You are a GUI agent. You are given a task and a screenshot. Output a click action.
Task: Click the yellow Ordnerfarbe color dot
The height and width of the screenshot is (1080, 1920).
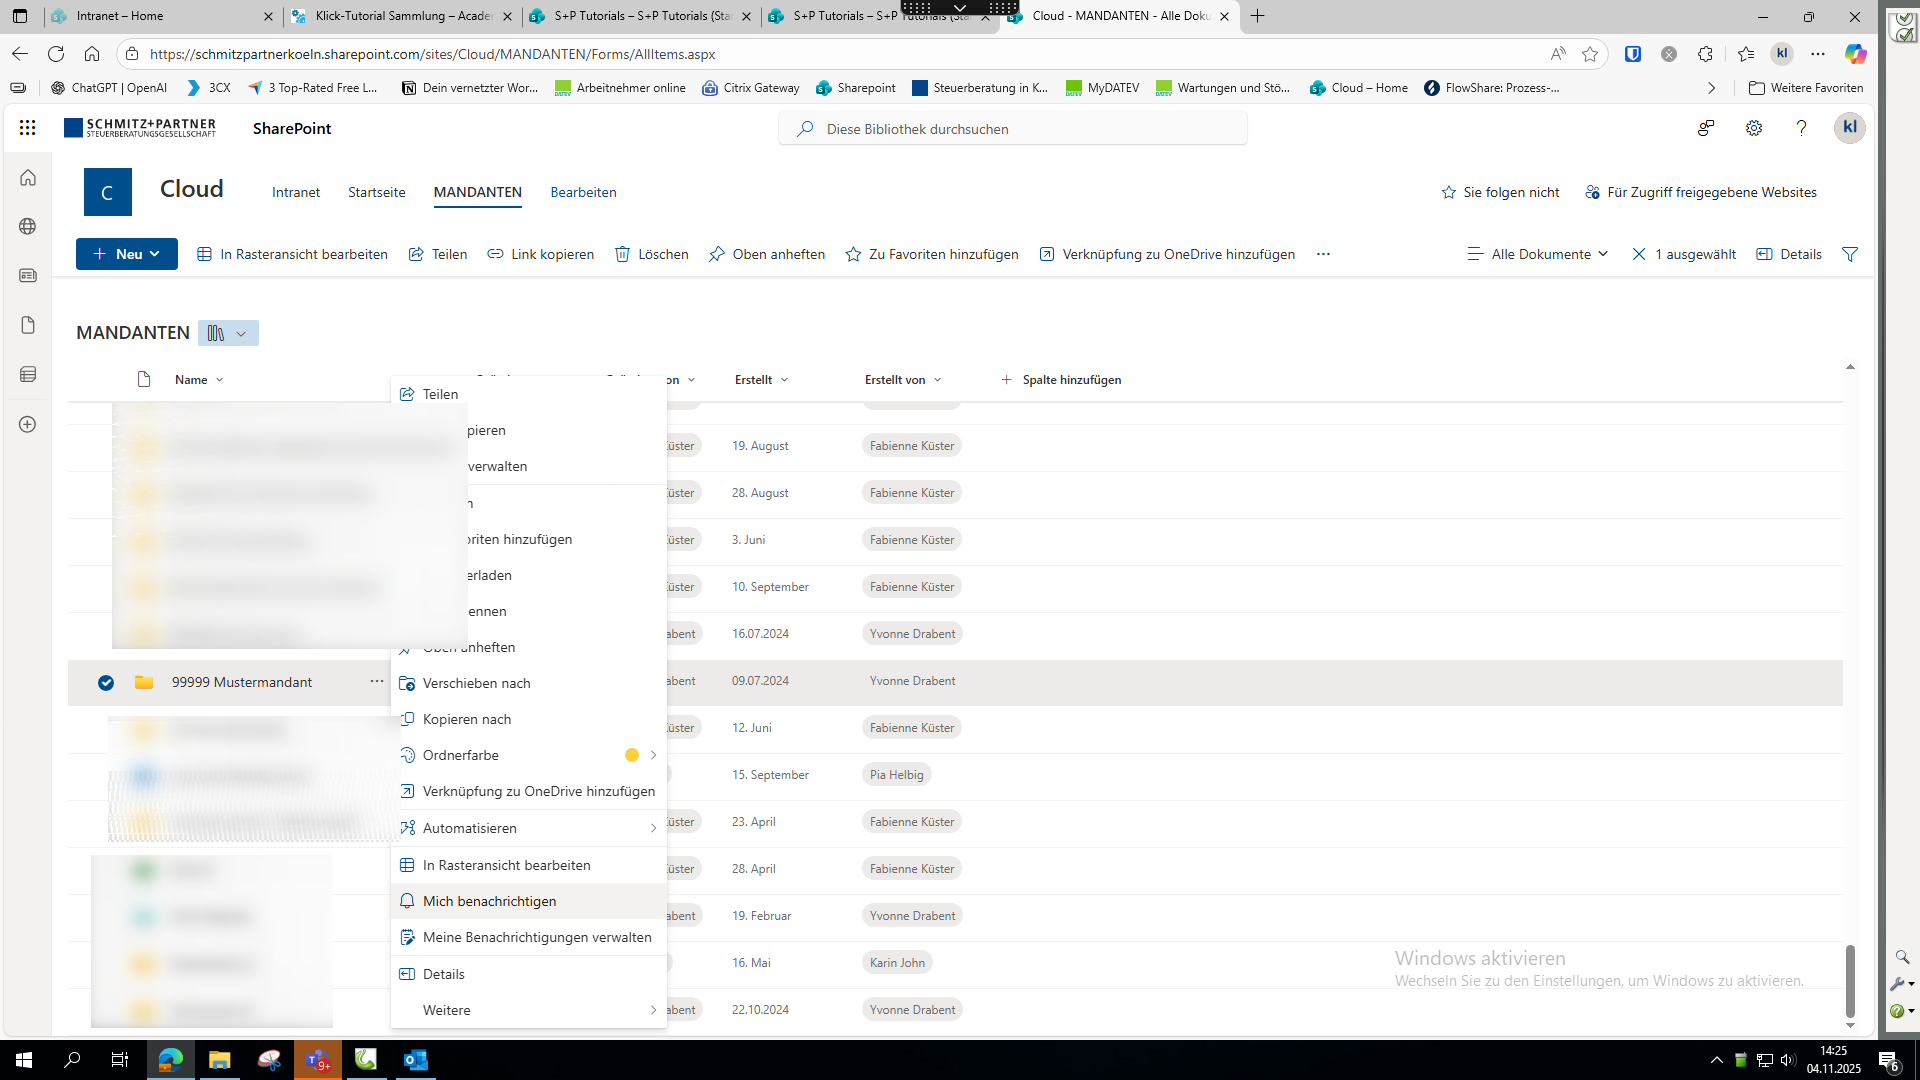click(x=632, y=755)
